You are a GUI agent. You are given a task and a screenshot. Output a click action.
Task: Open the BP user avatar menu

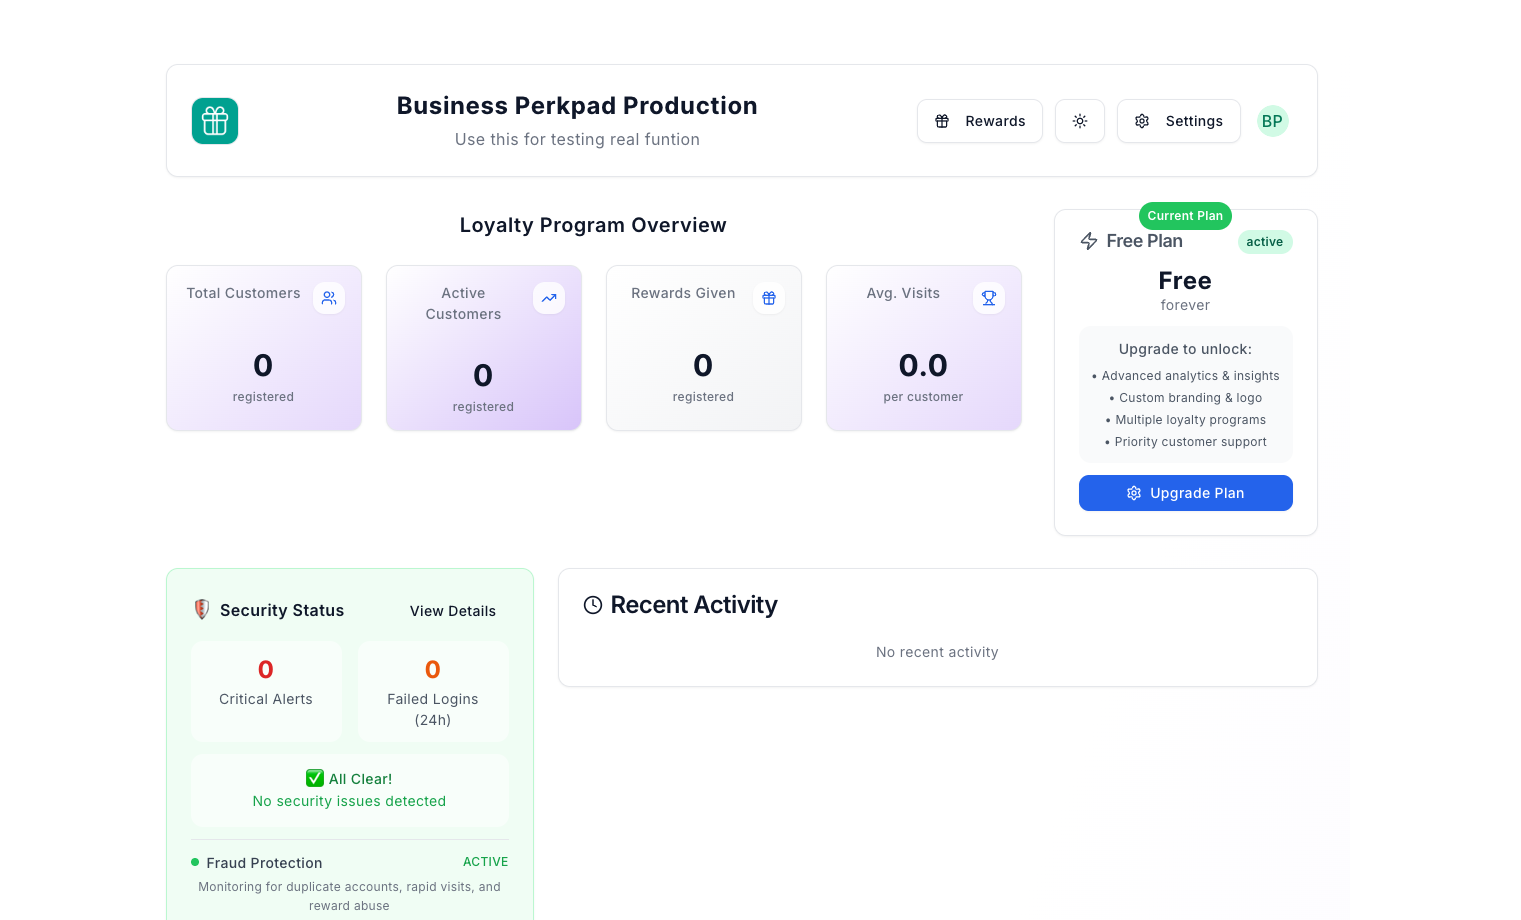coord(1272,121)
